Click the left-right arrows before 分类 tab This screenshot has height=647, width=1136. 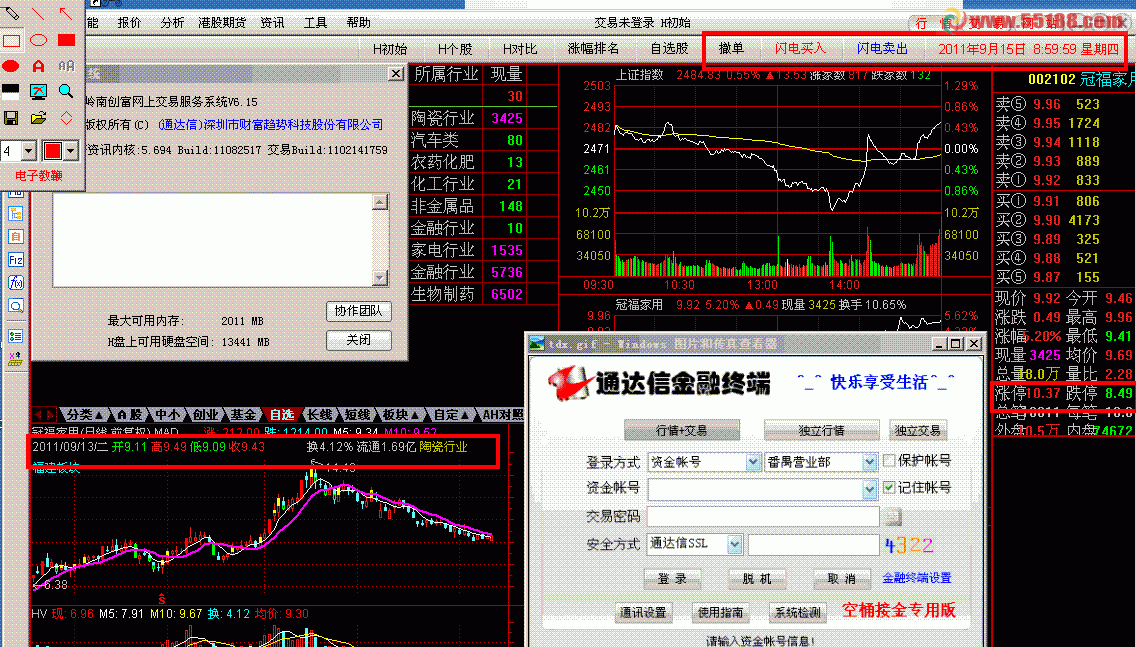click(x=44, y=415)
